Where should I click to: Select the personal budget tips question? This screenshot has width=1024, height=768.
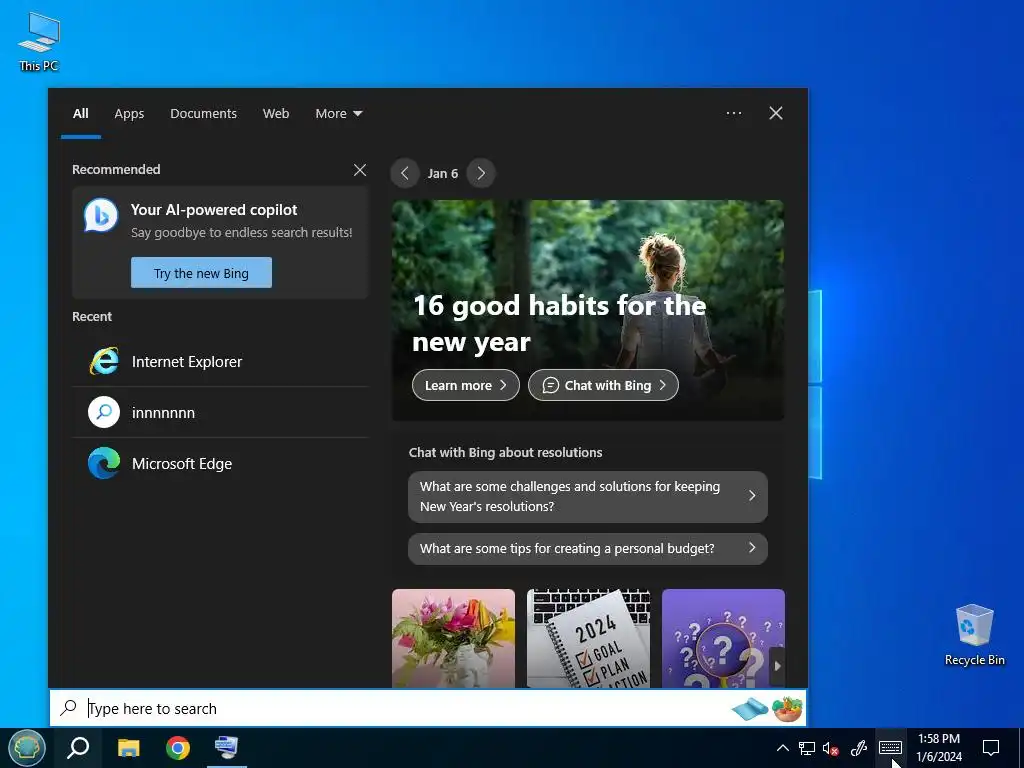click(588, 549)
